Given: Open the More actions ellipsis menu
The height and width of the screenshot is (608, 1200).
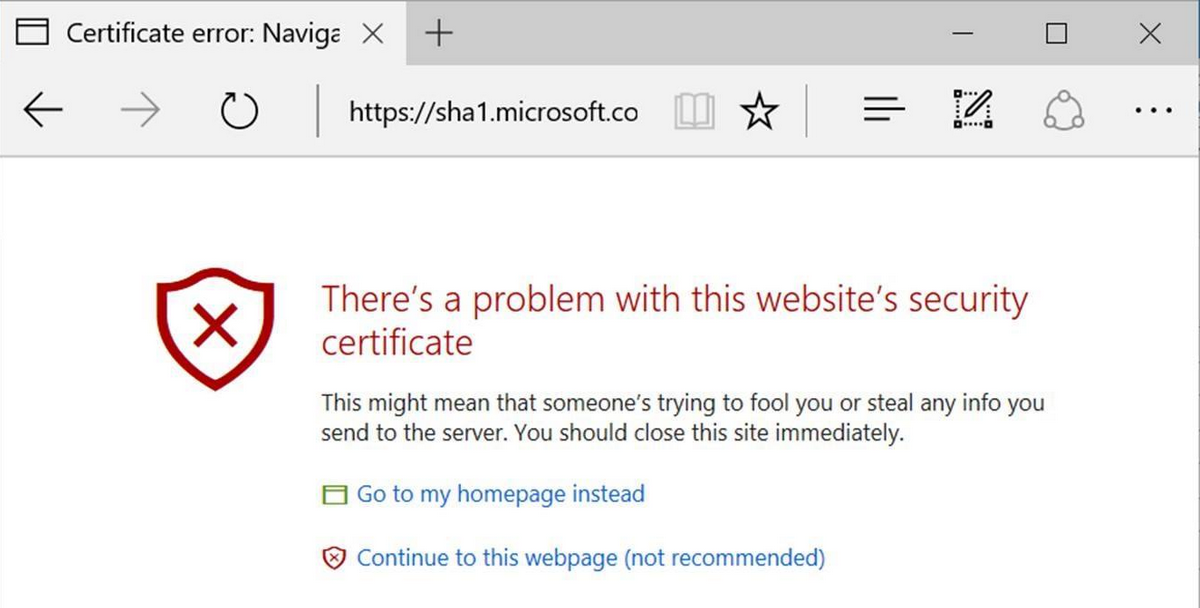Looking at the screenshot, I should click(x=1154, y=111).
